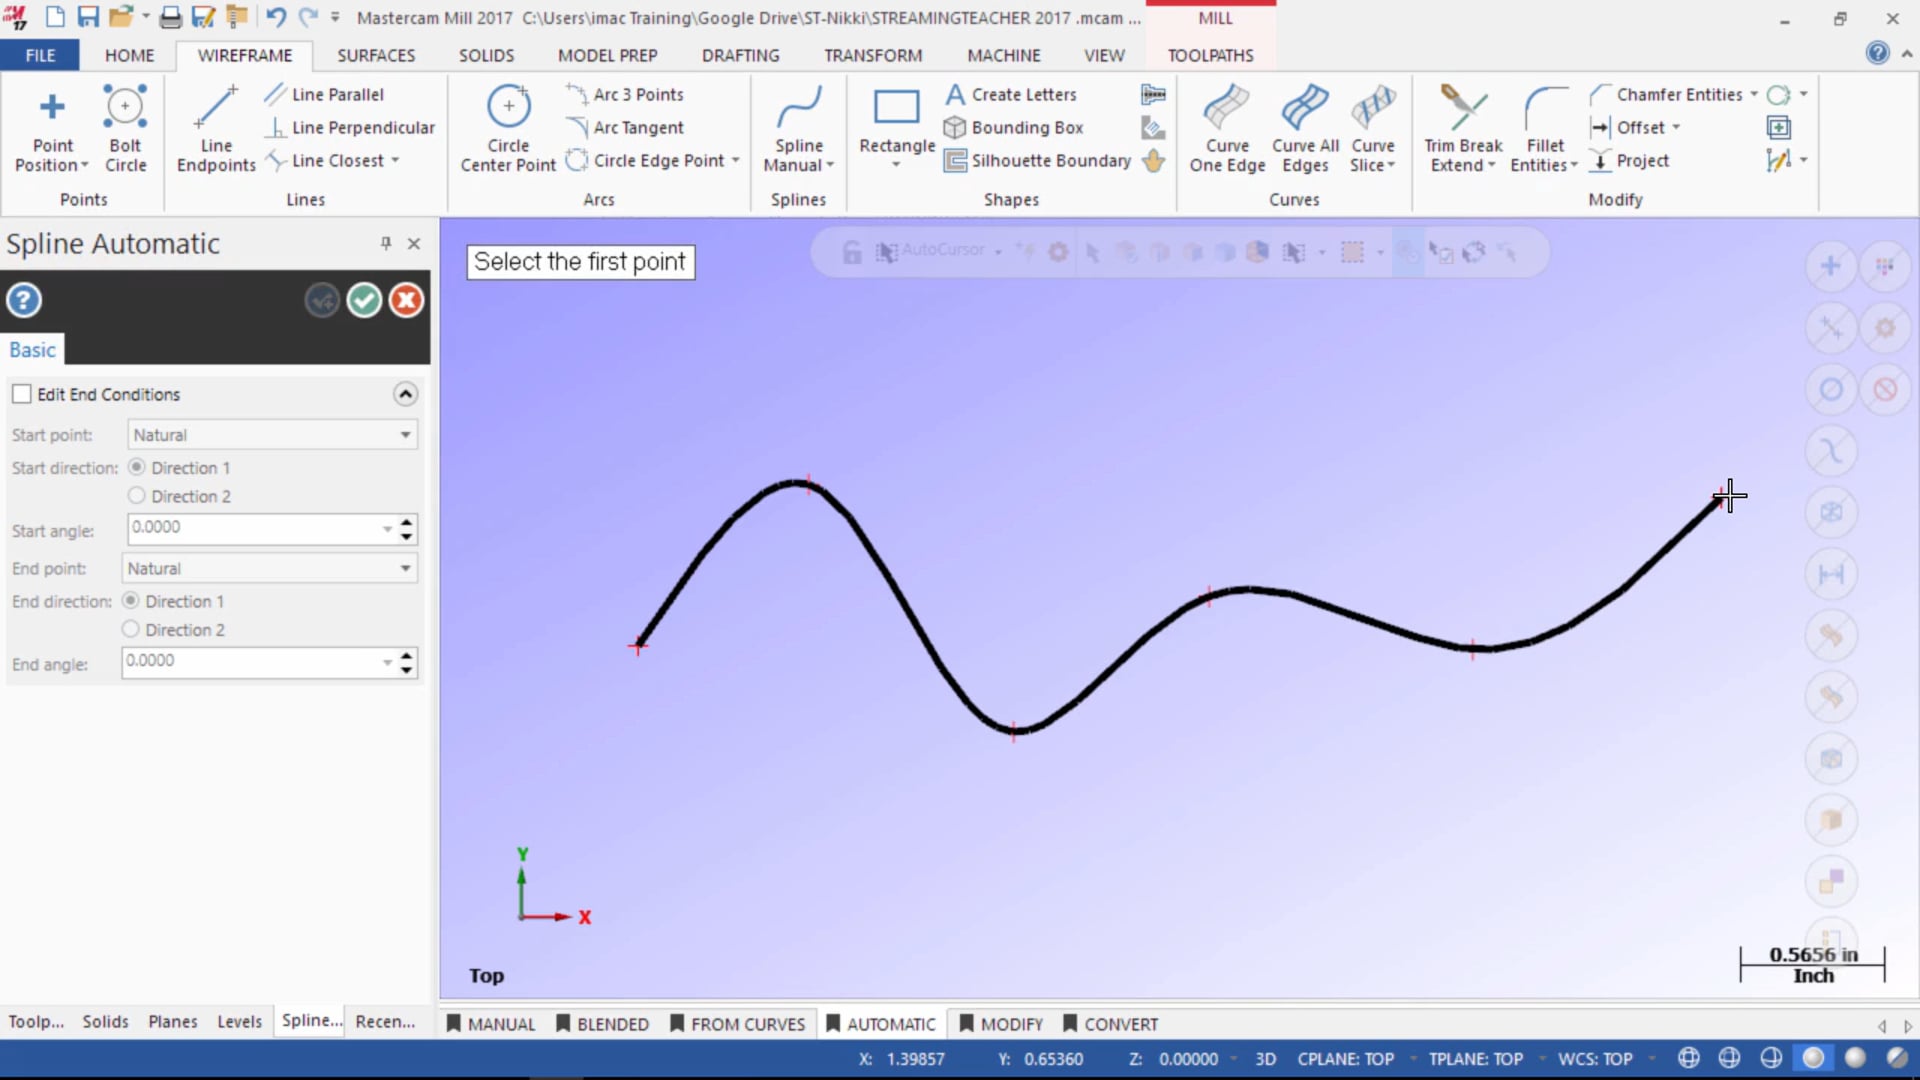Click the green confirm checkmark button
This screenshot has width=1920, height=1080.
coord(364,299)
